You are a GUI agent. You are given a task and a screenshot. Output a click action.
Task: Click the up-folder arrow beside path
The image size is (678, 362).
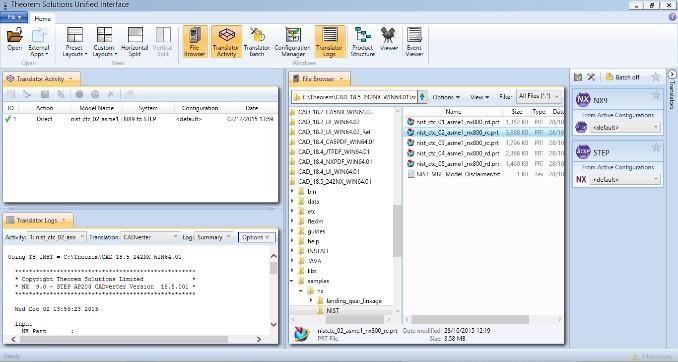422,97
